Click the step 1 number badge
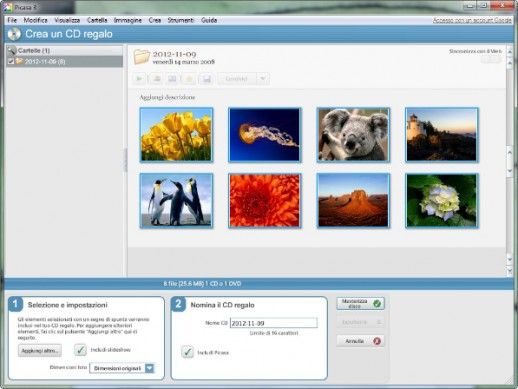Viewport: 518px width, 389px height. click(15, 304)
